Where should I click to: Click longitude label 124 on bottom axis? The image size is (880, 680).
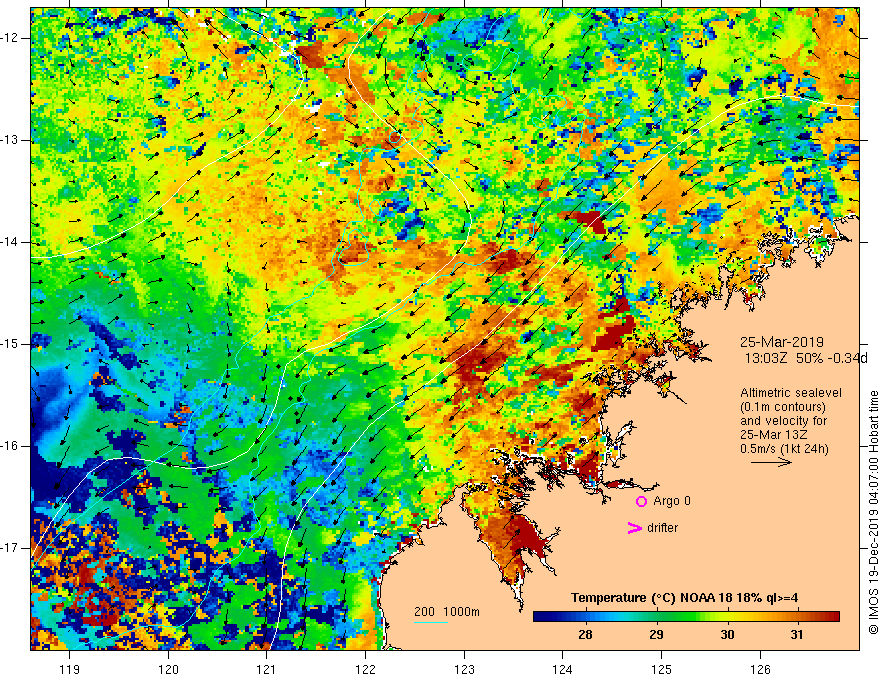pyautogui.click(x=562, y=669)
